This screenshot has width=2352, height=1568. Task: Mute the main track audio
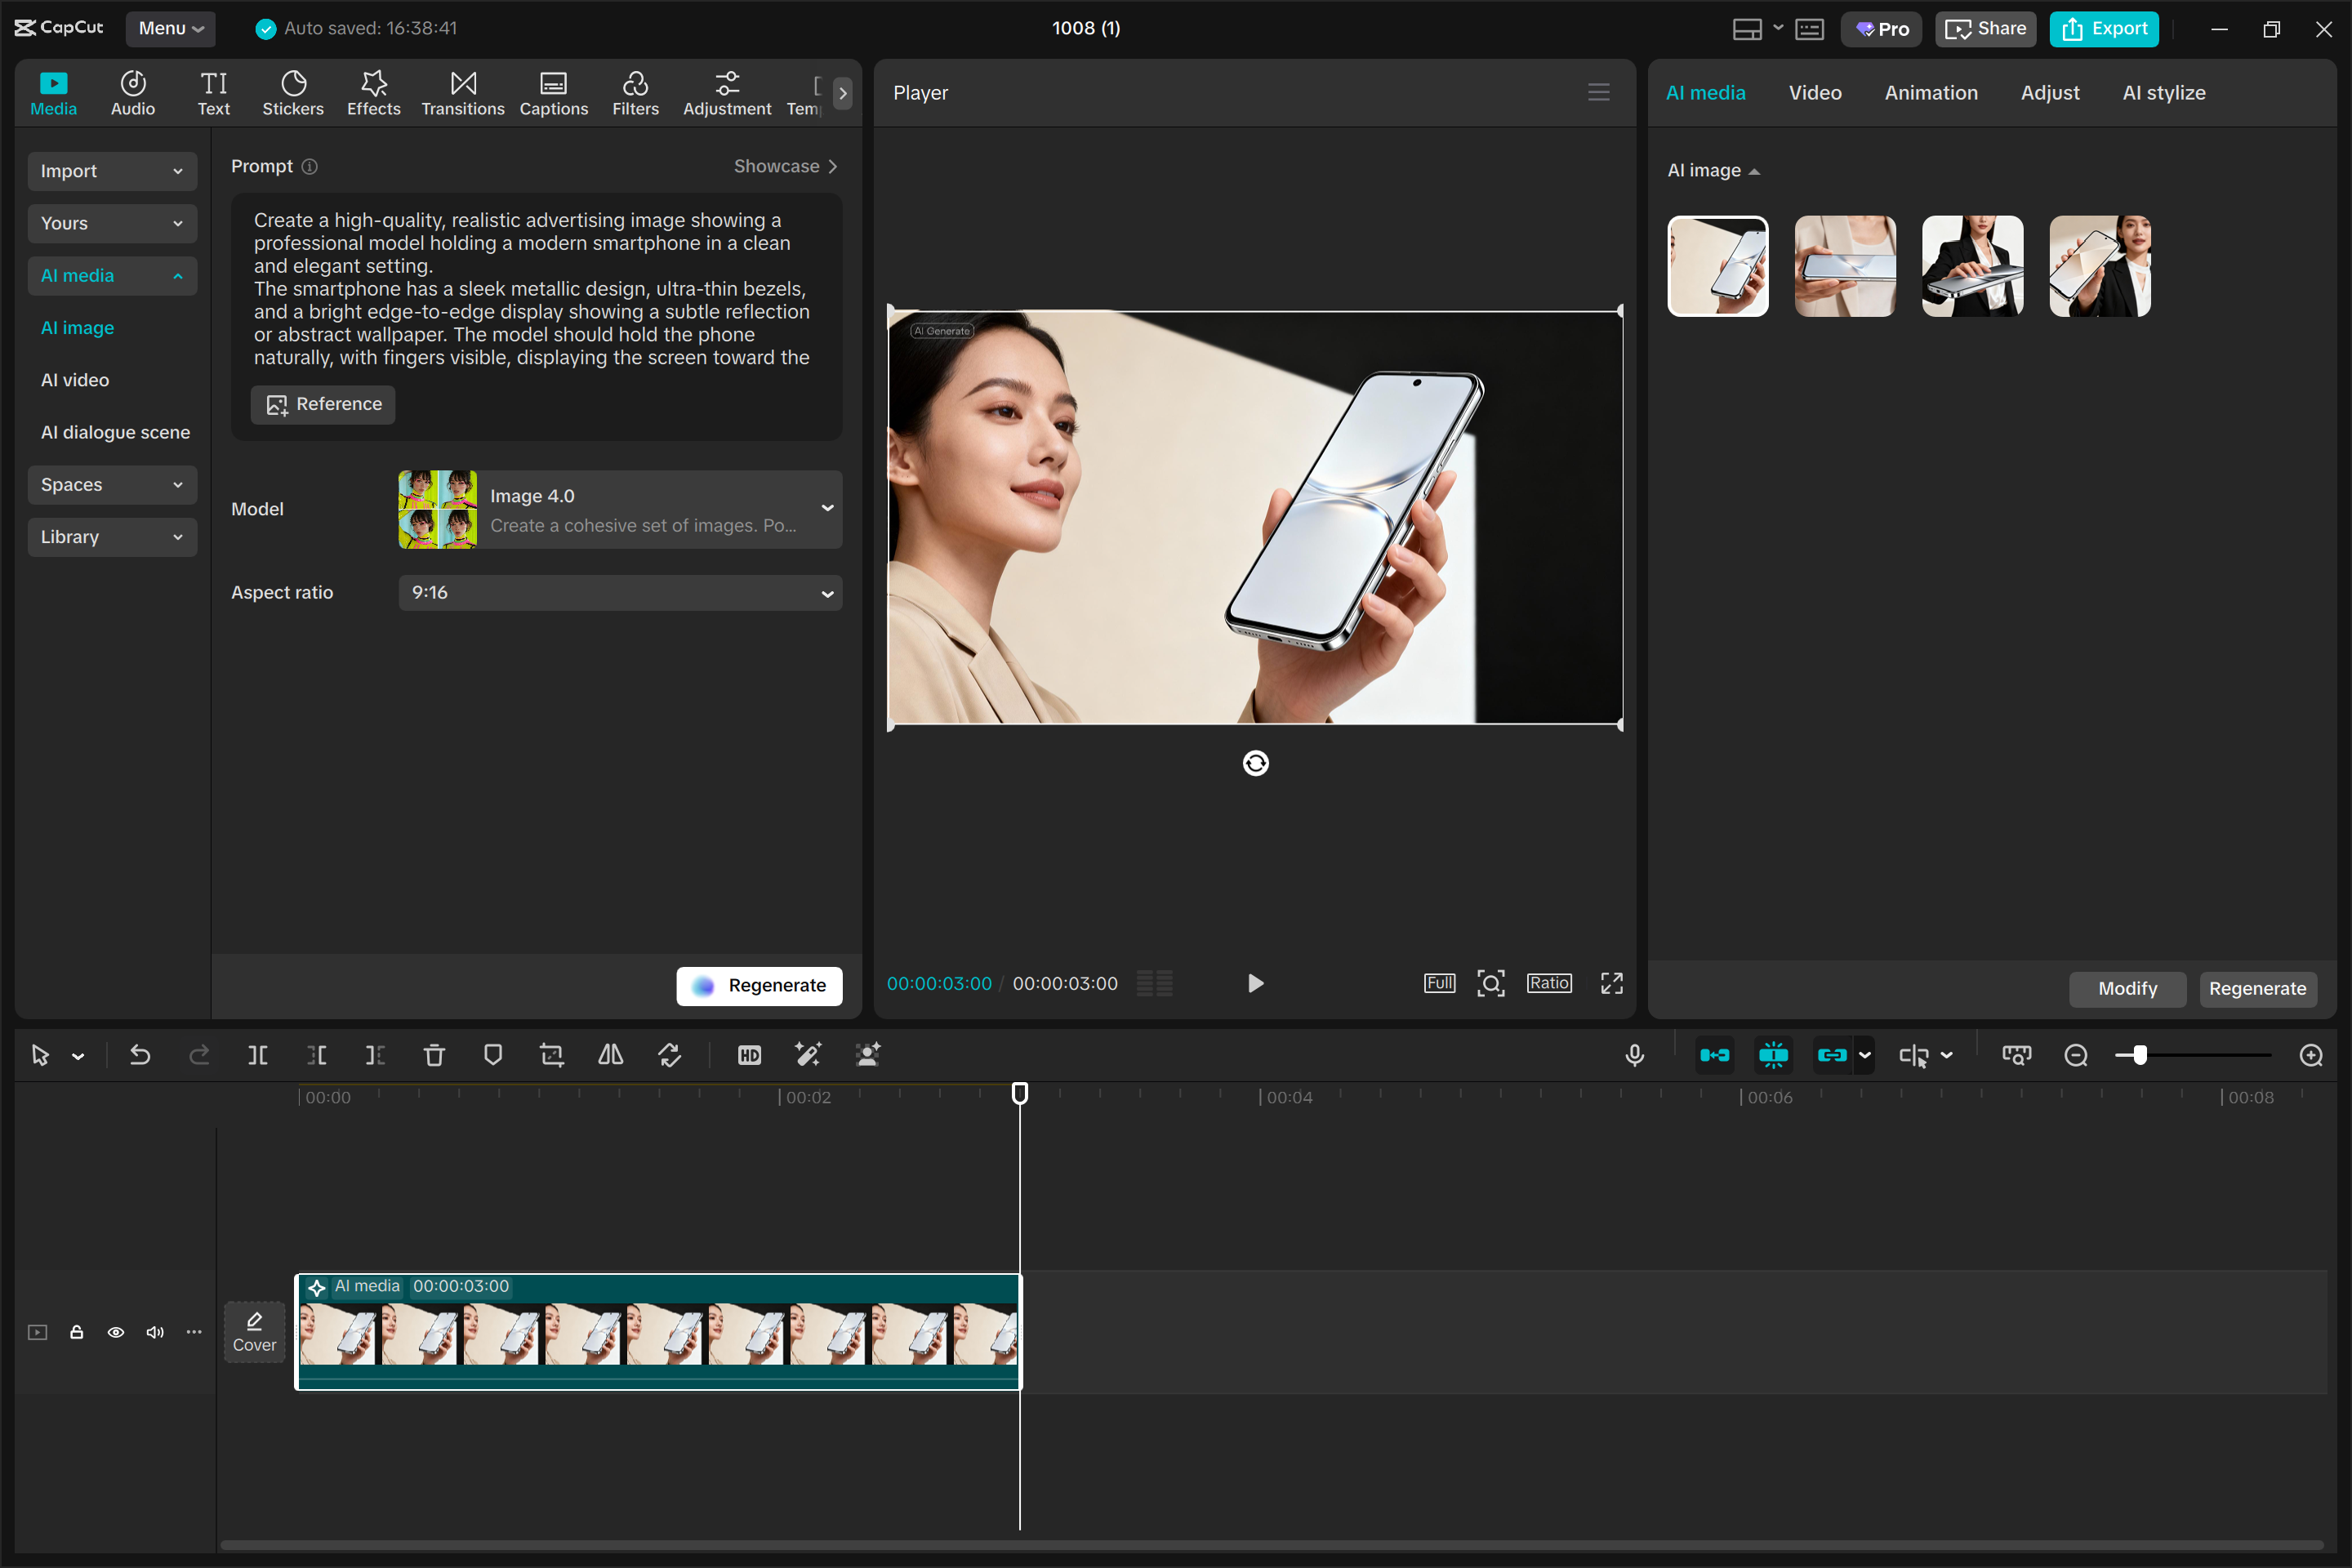[155, 1332]
